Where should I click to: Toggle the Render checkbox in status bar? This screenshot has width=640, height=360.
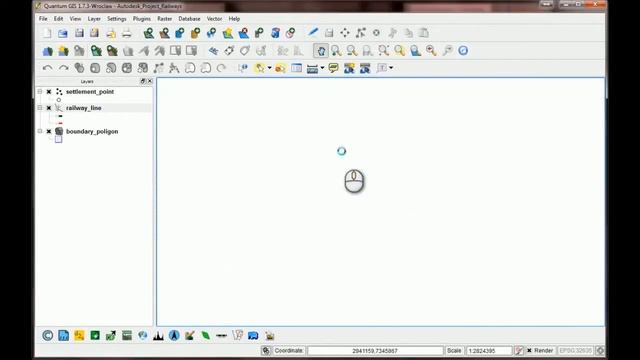pyautogui.click(x=529, y=351)
